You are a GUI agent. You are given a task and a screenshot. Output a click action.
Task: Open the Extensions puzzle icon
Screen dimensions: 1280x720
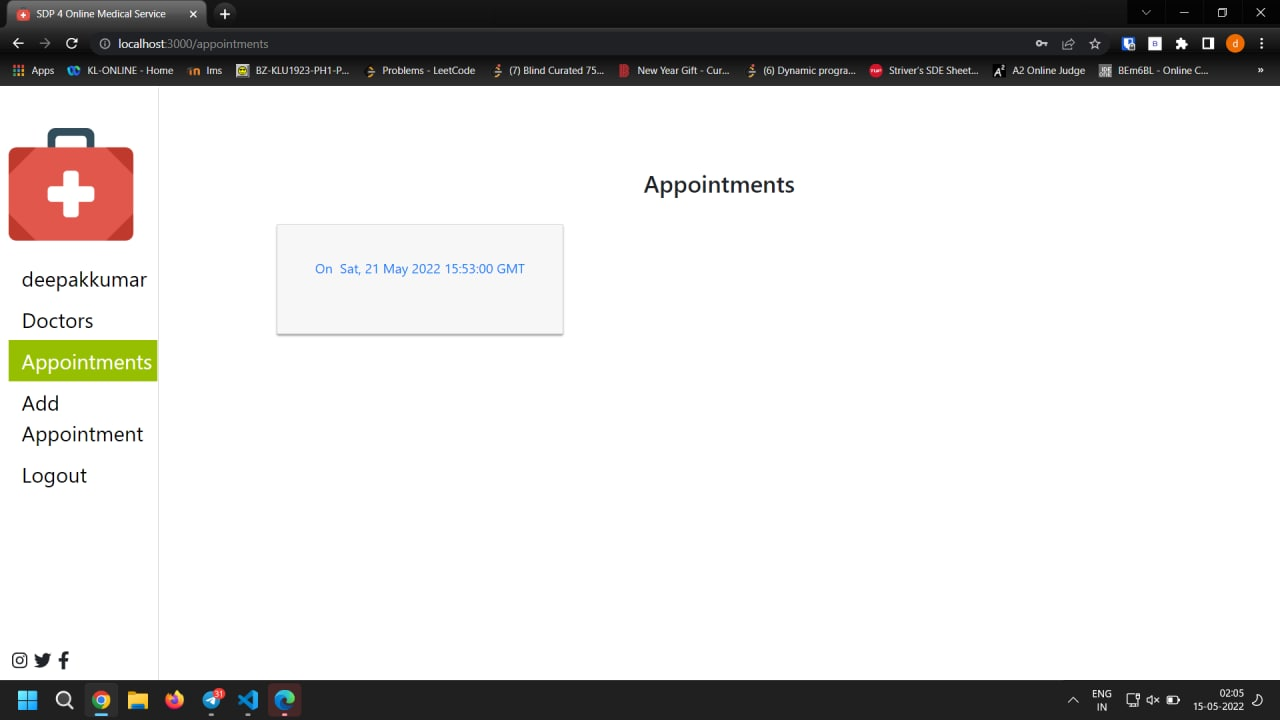point(1181,44)
